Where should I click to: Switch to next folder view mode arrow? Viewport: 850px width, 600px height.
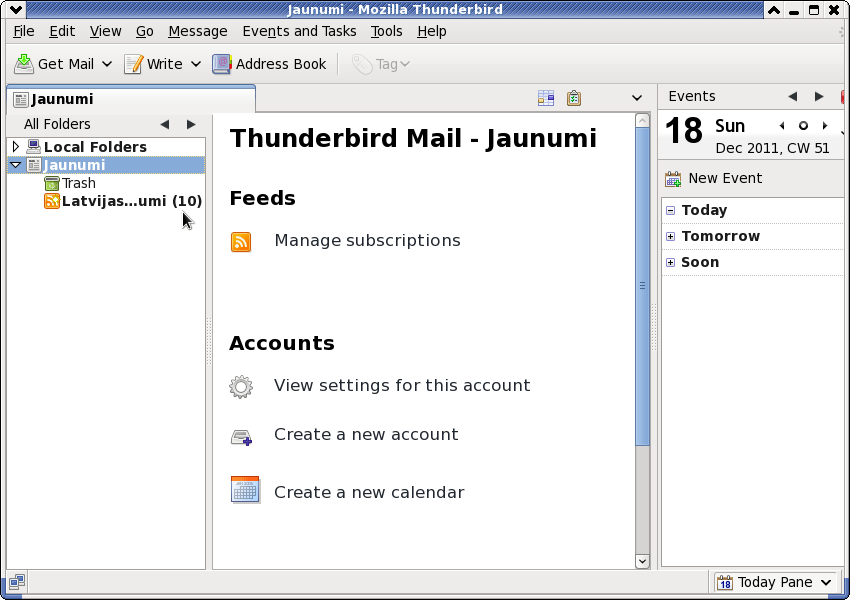coord(191,125)
